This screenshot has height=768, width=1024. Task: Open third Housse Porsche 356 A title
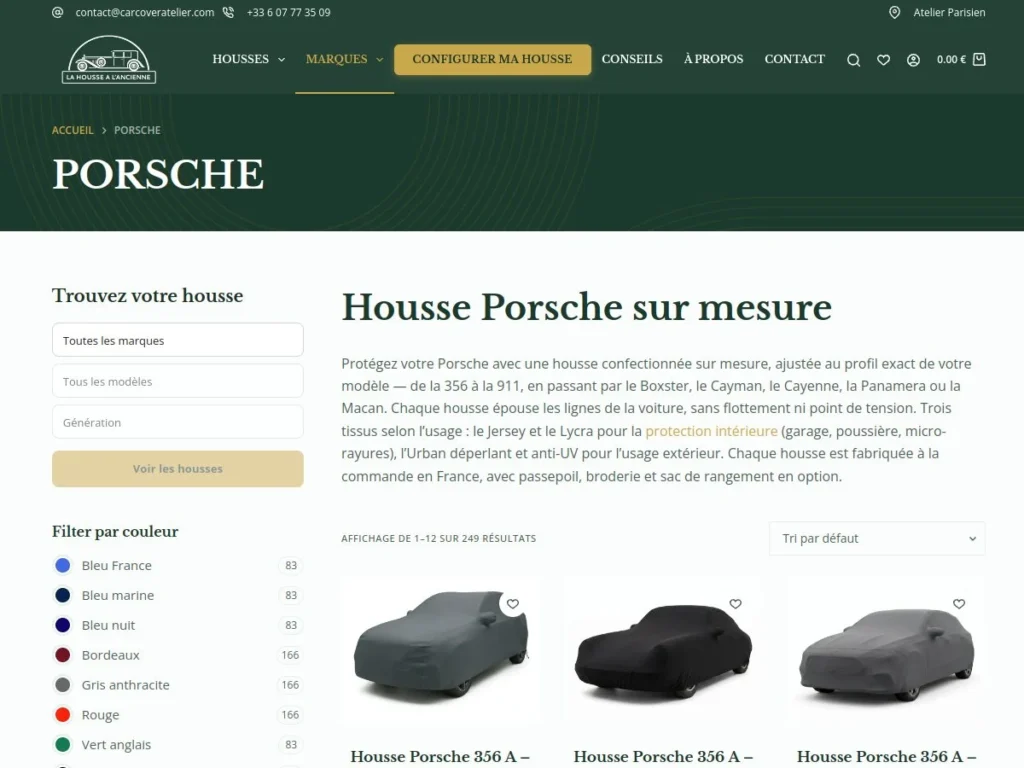pyautogui.click(x=887, y=756)
